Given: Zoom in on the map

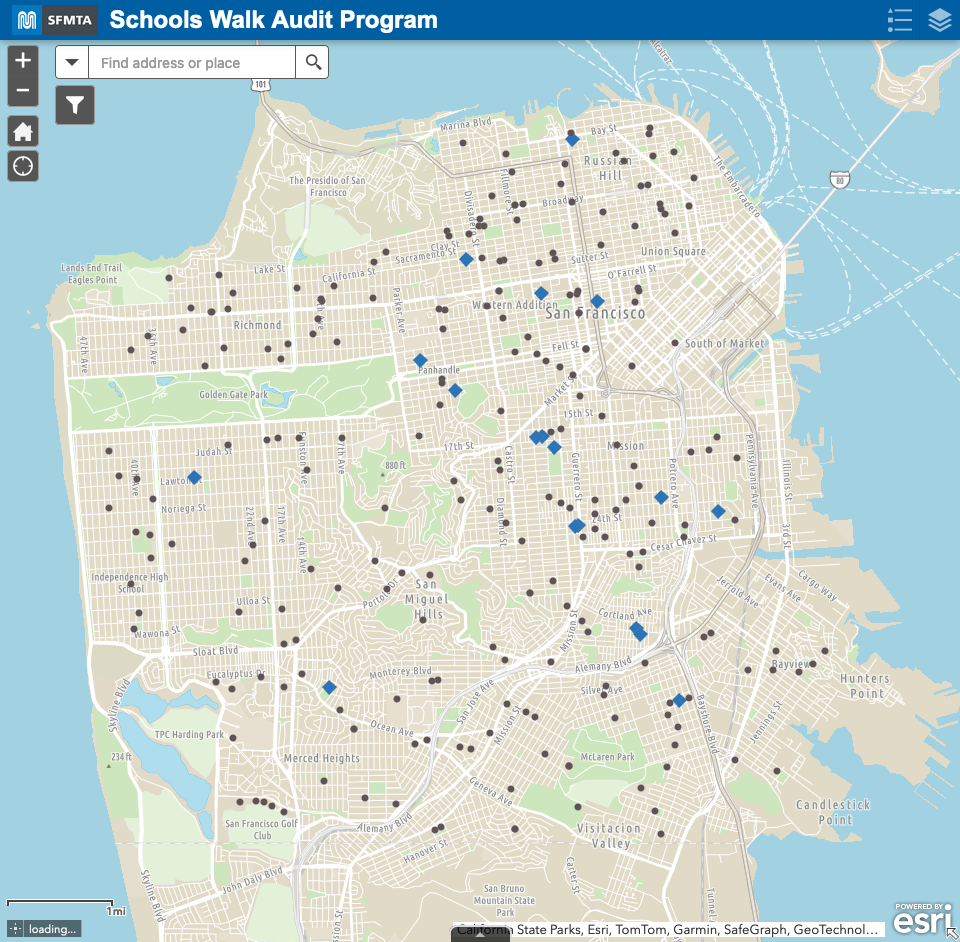Looking at the screenshot, I should pyautogui.click(x=22, y=60).
